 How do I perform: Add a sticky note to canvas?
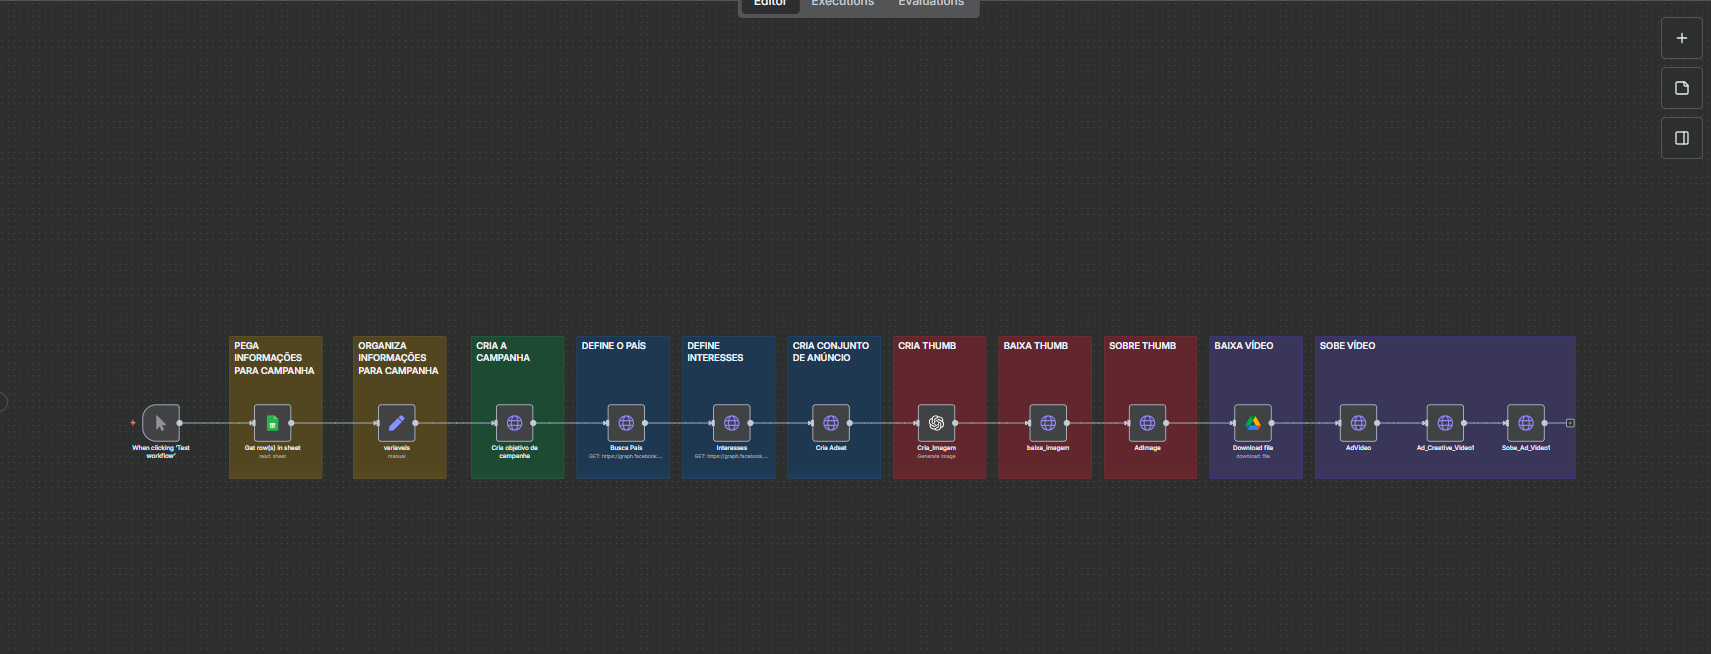(x=1681, y=88)
